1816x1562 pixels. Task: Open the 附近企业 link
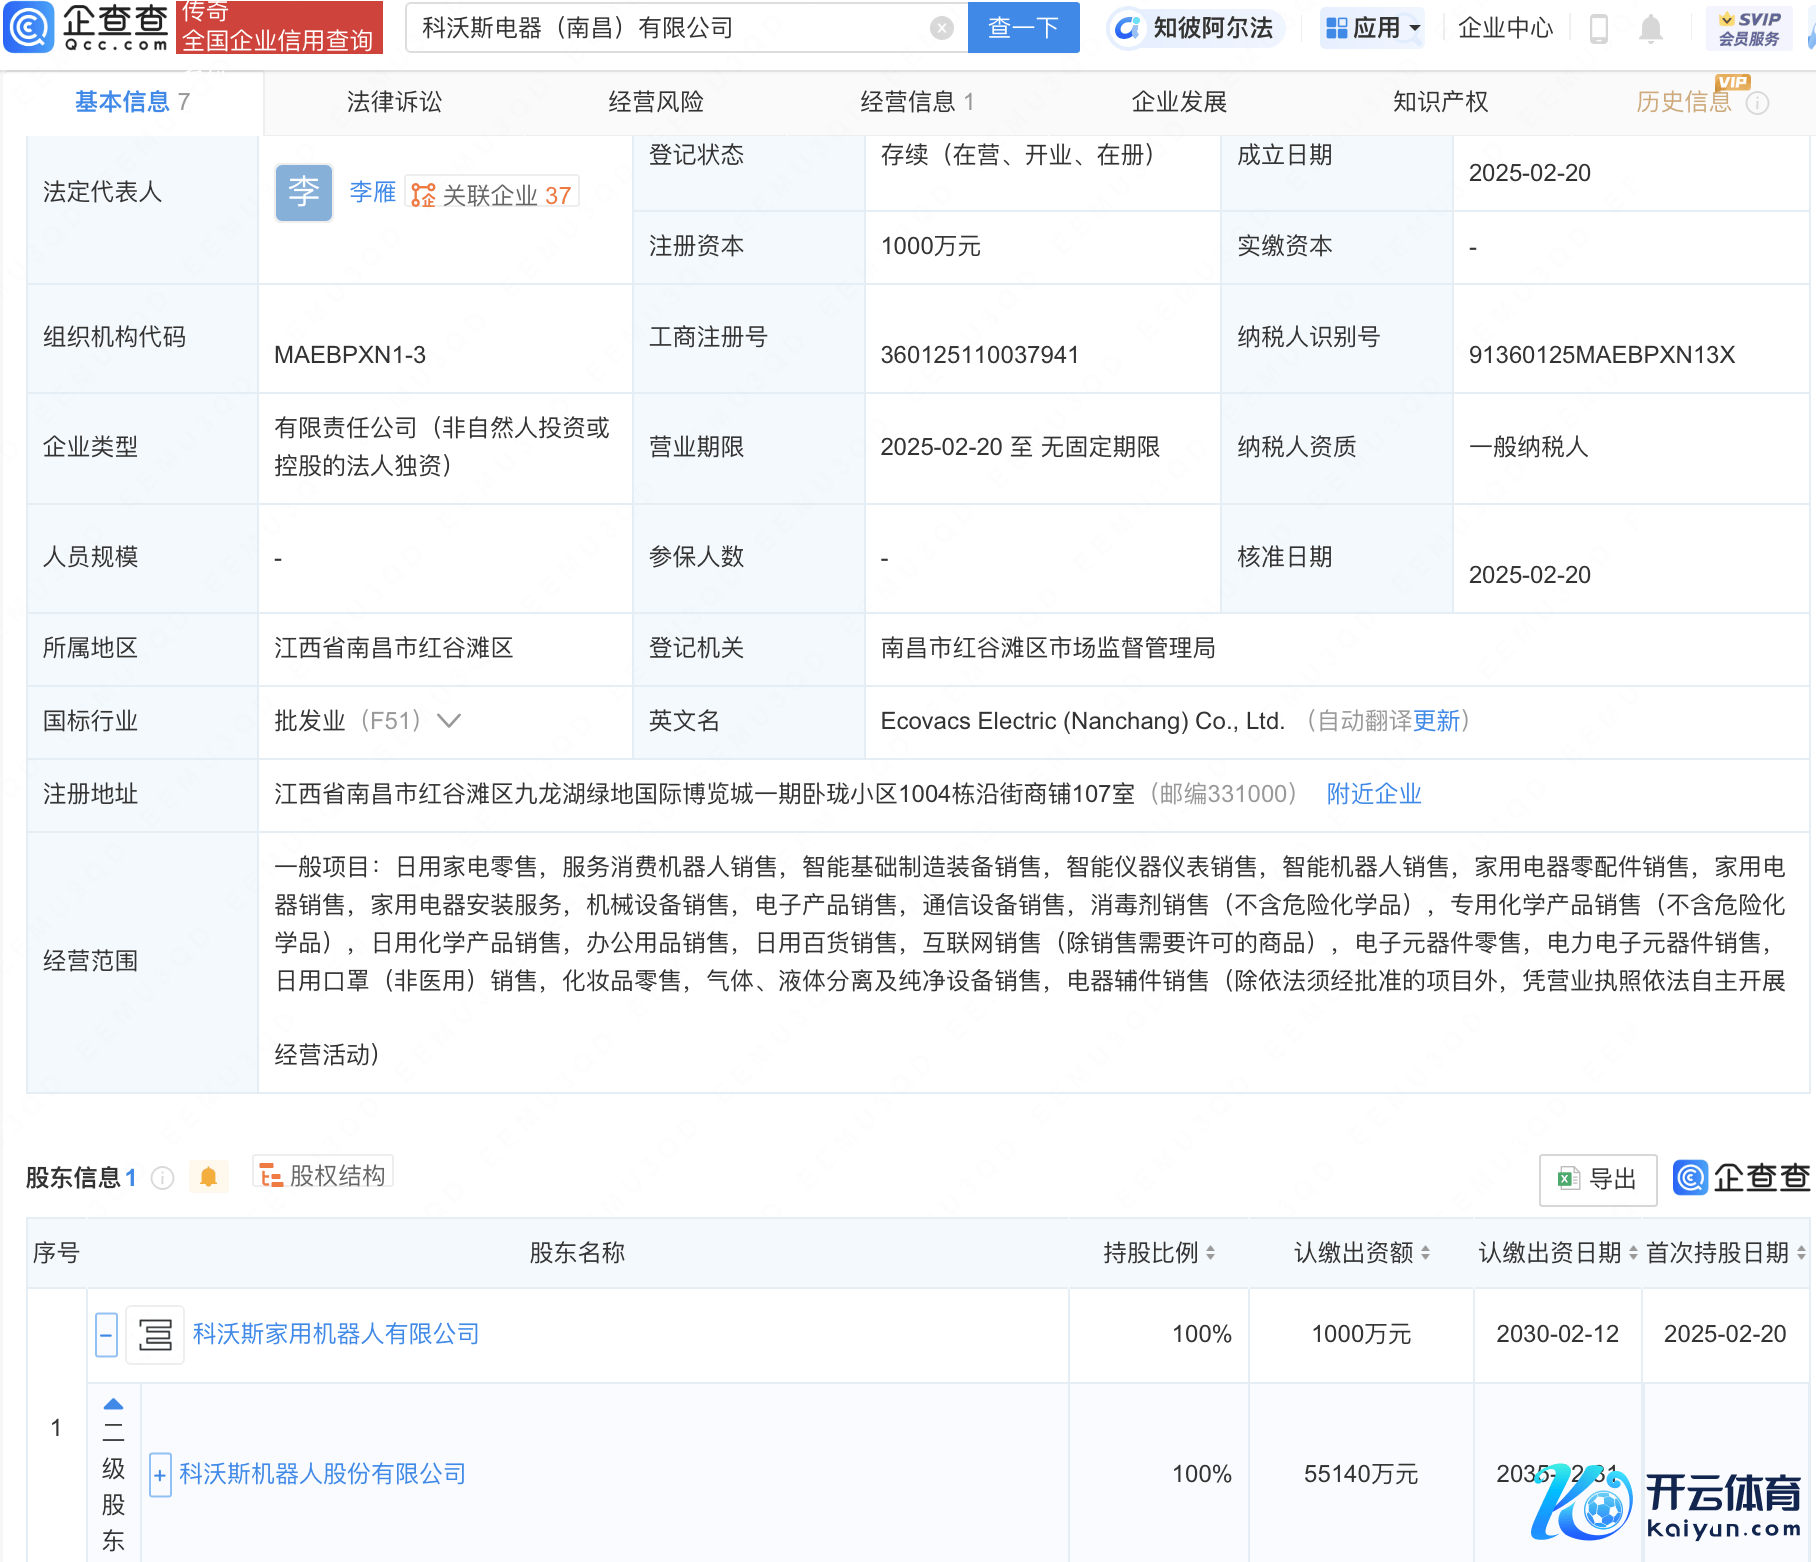tap(1373, 794)
